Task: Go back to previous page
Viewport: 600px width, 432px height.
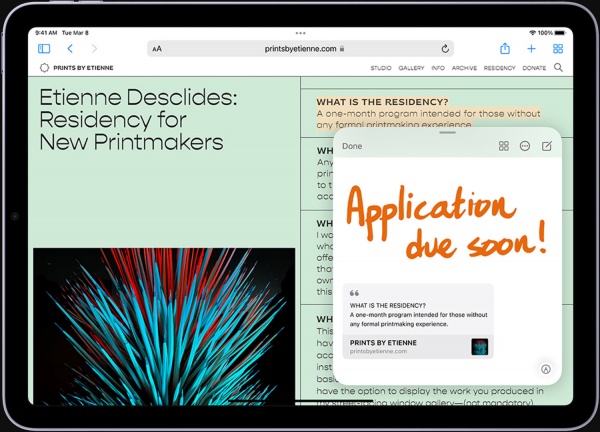Action: [x=69, y=48]
